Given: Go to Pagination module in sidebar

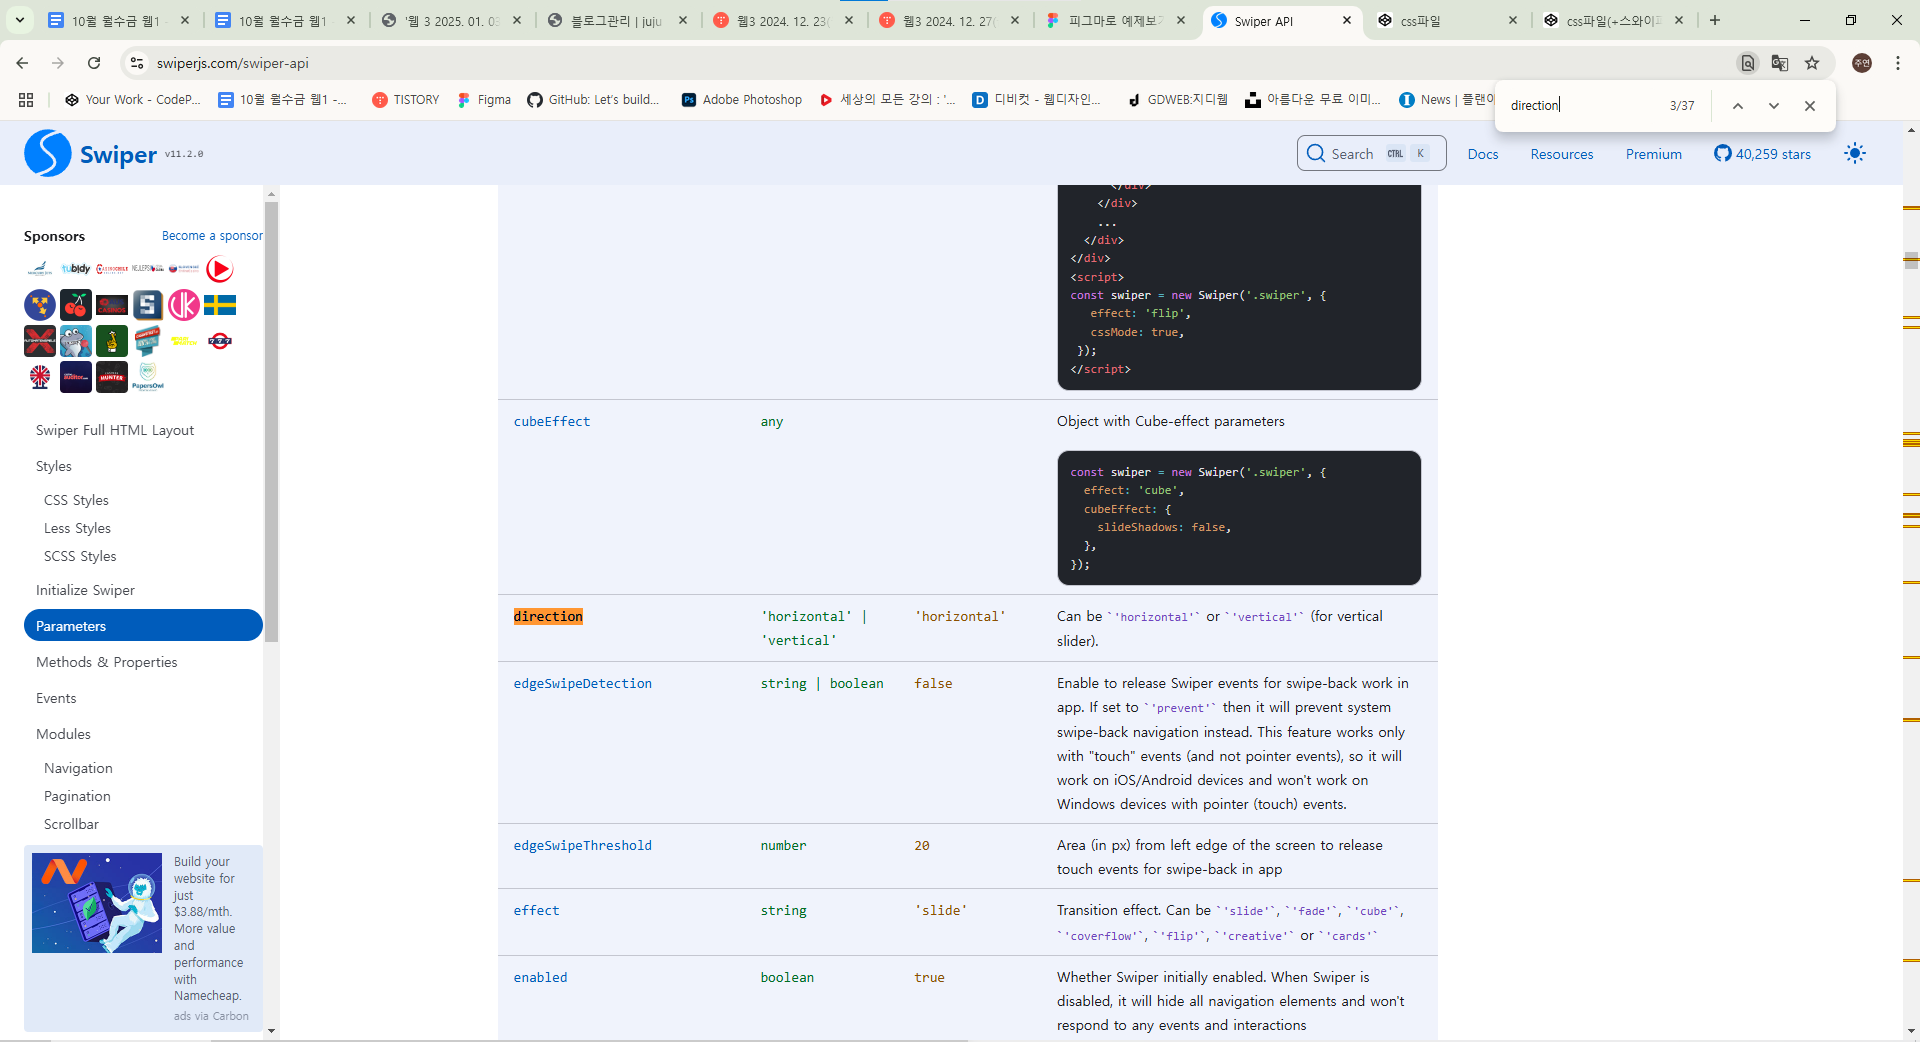Looking at the screenshot, I should pyautogui.click(x=77, y=796).
